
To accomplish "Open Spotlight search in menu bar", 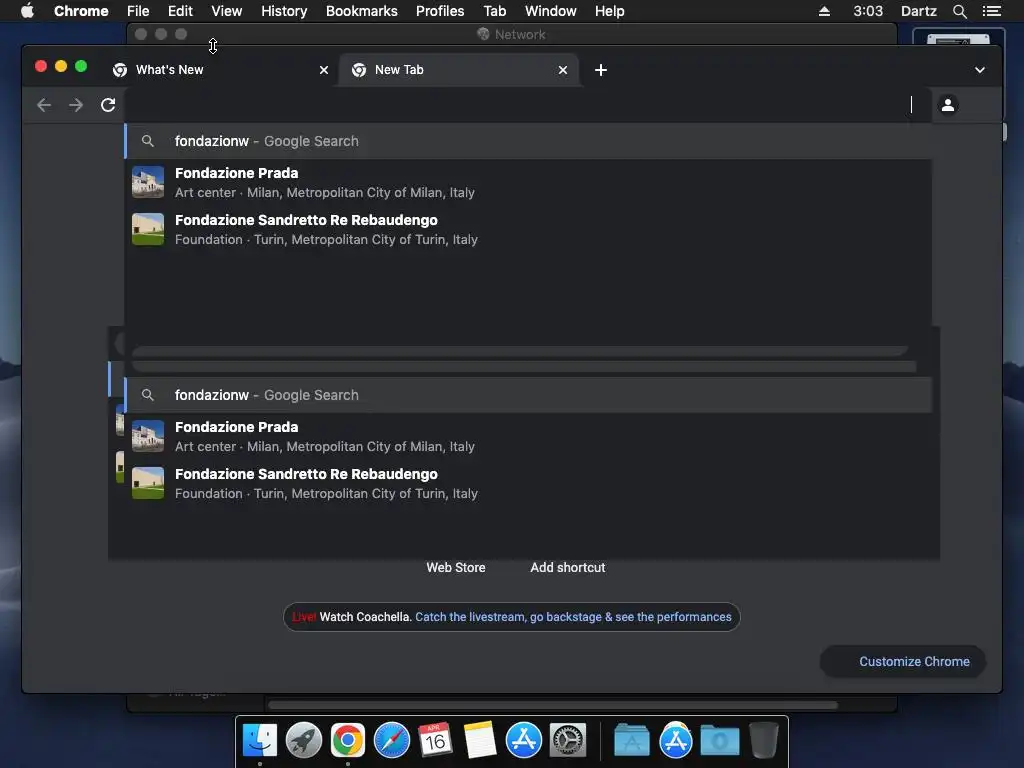I will (959, 11).
